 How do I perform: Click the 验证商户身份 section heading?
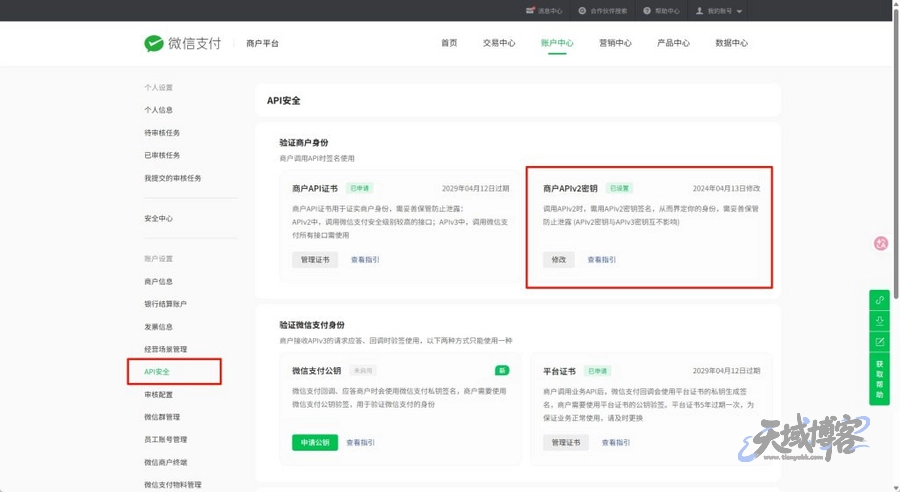point(304,142)
